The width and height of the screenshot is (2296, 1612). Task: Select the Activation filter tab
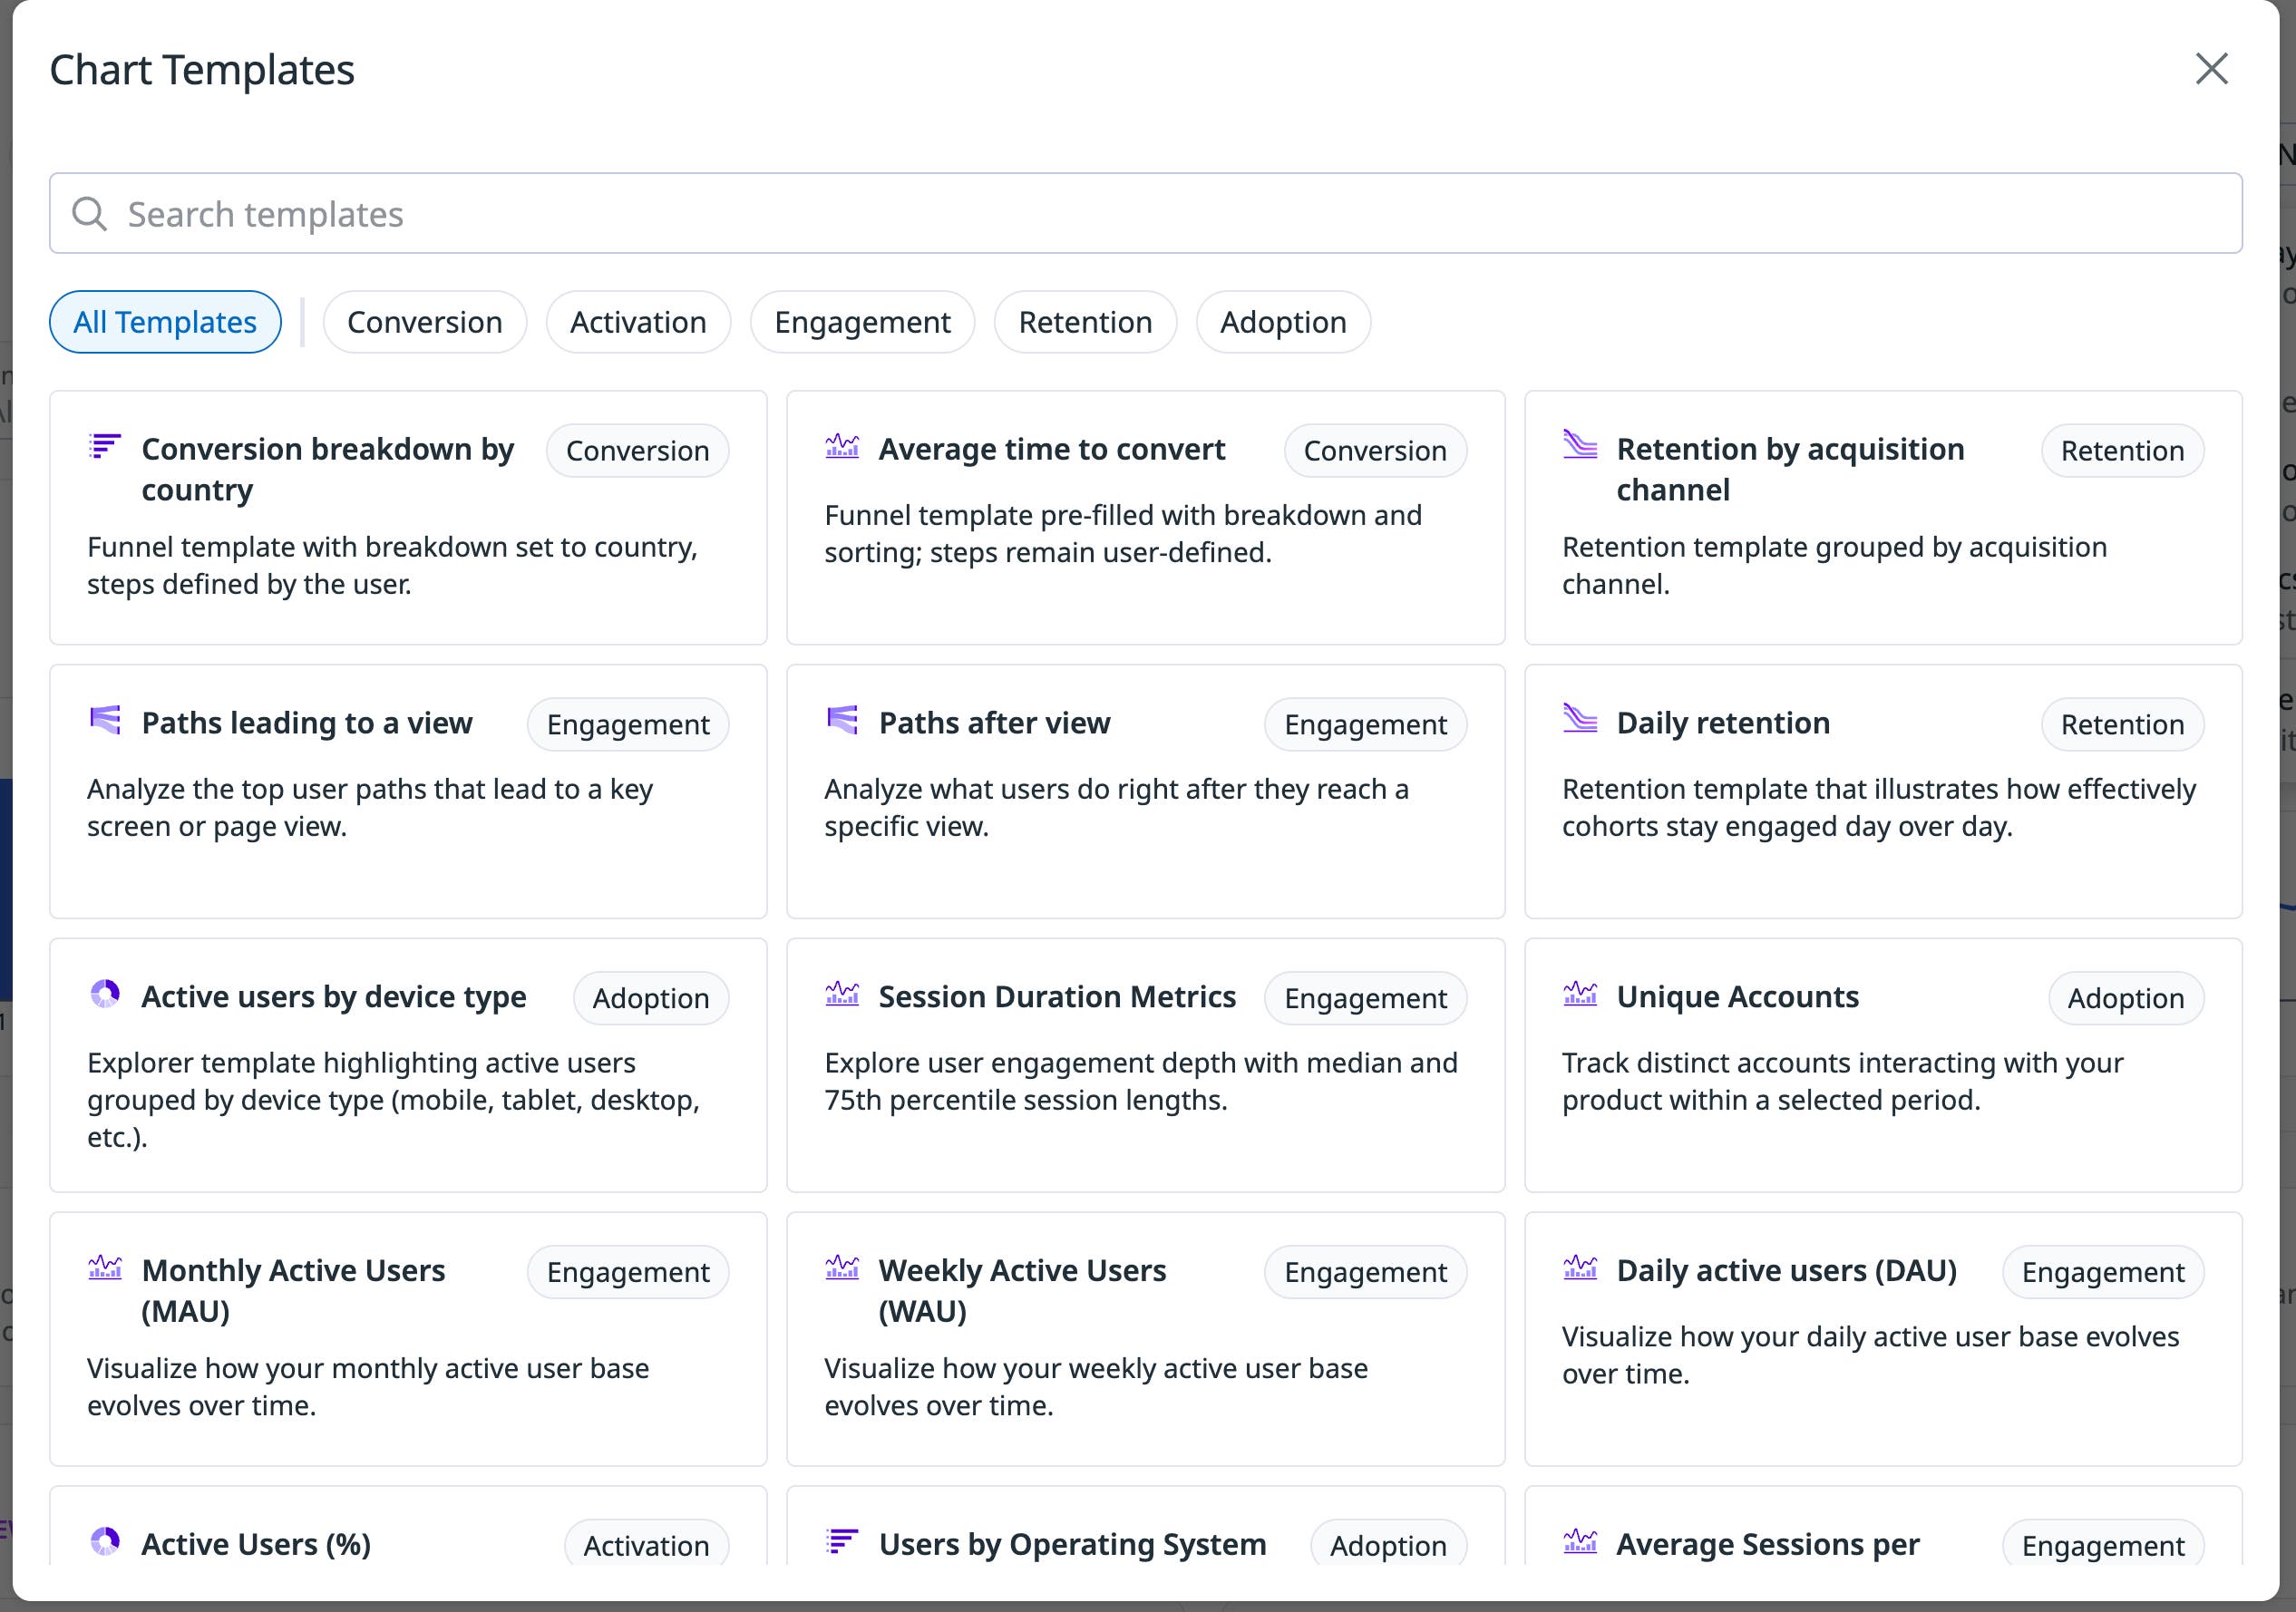click(638, 322)
